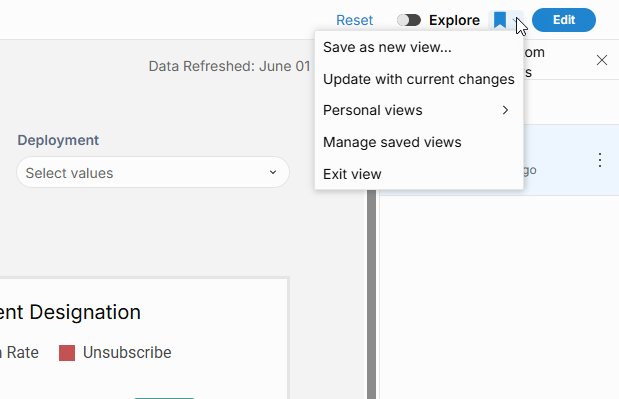Image resolution: width=619 pixels, height=399 pixels.
Task: Click the Unsubscribe legend label
Action: point(127,352)
